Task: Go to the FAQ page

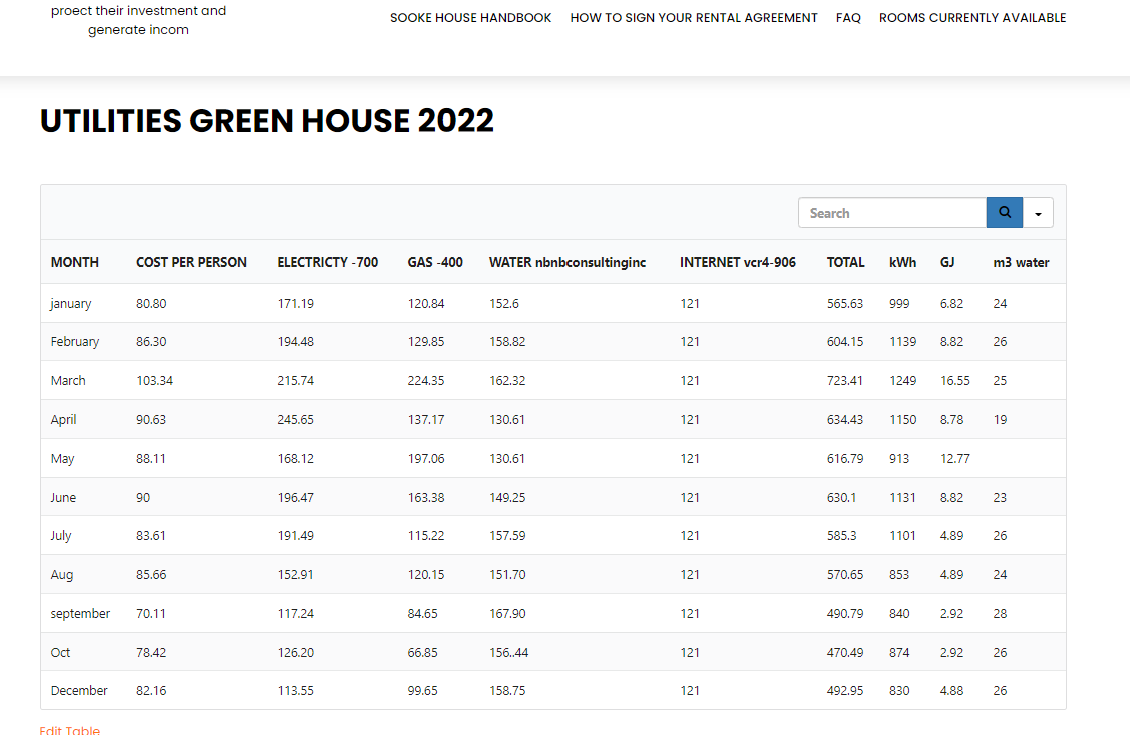Action: [x=848, y=18]
